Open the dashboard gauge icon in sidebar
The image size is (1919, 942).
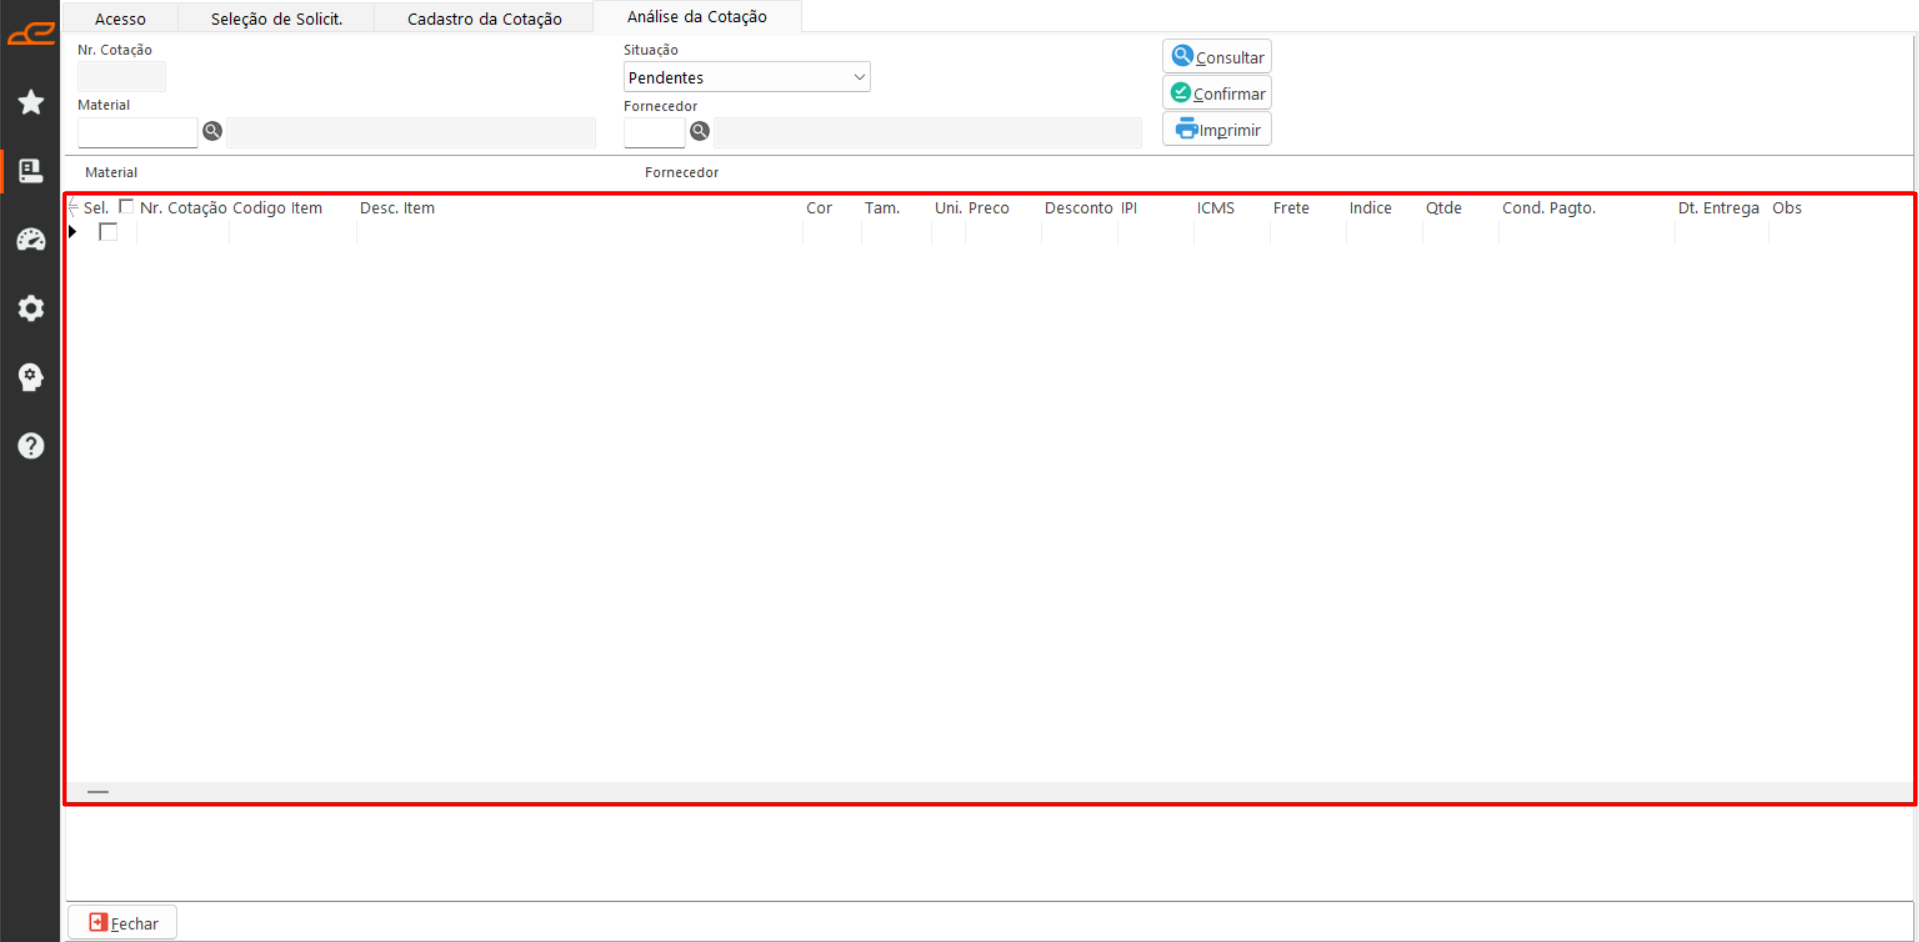point(31,240)
